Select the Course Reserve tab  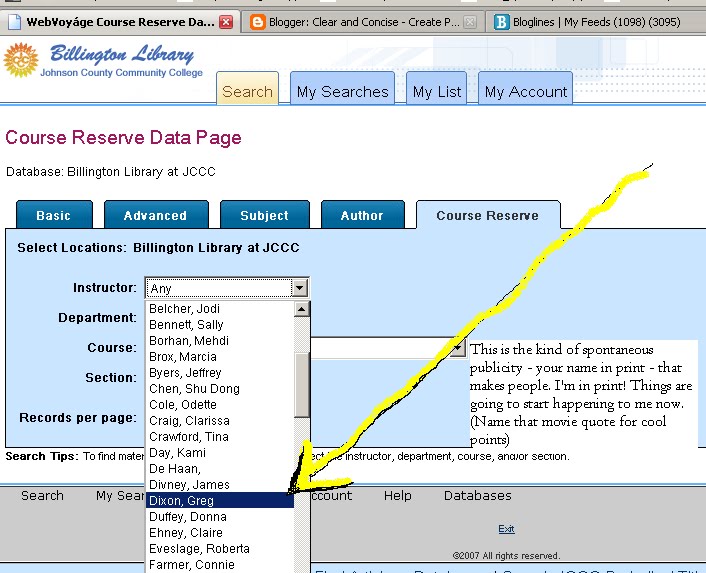pos(488,215)
